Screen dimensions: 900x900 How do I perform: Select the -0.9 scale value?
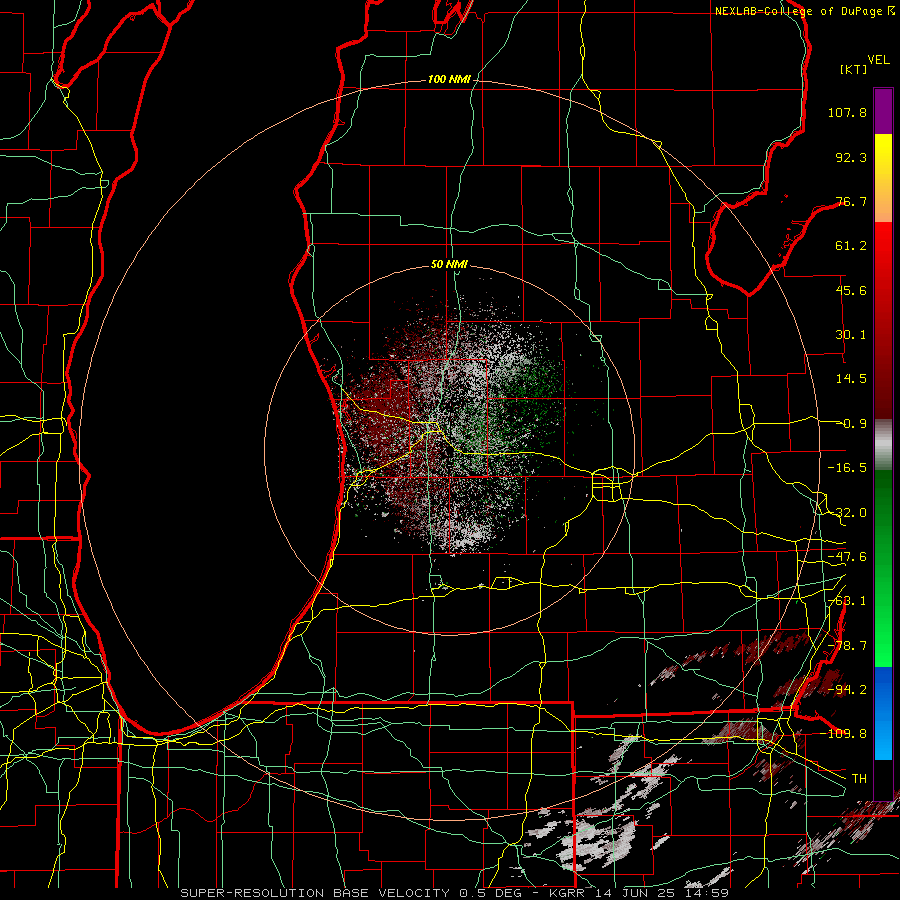(x=851, y=424)
